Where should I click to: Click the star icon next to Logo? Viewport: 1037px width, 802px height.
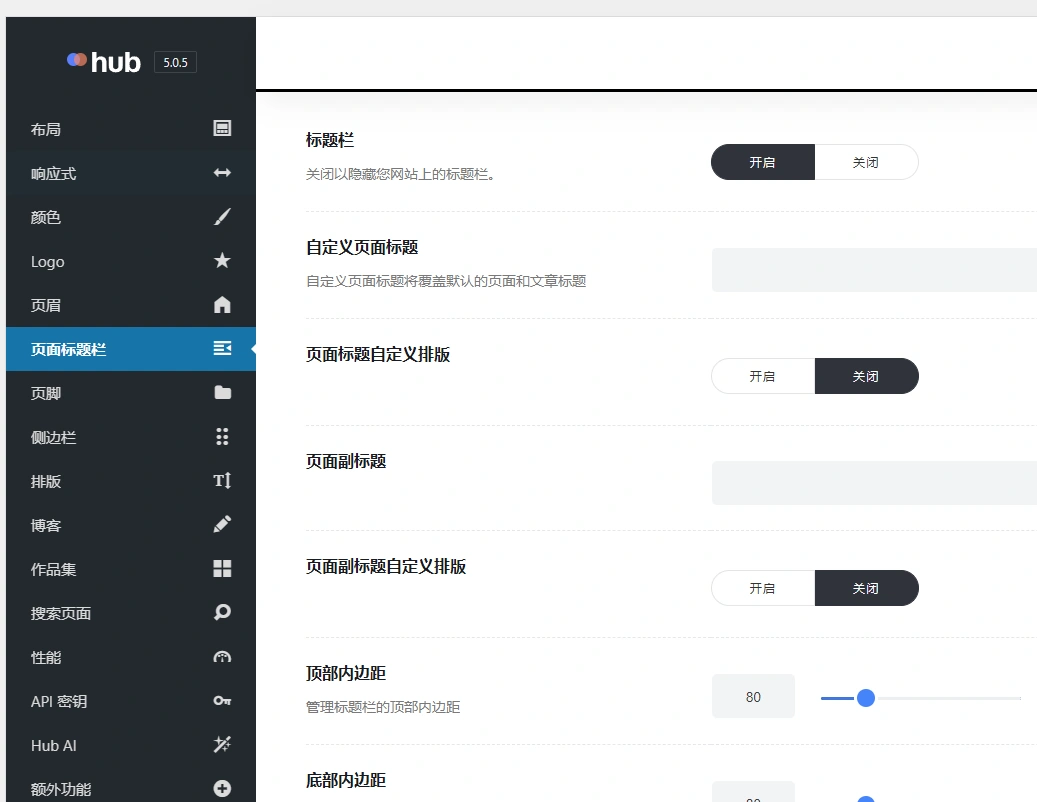pyautogui.click(x=222, y=261)
